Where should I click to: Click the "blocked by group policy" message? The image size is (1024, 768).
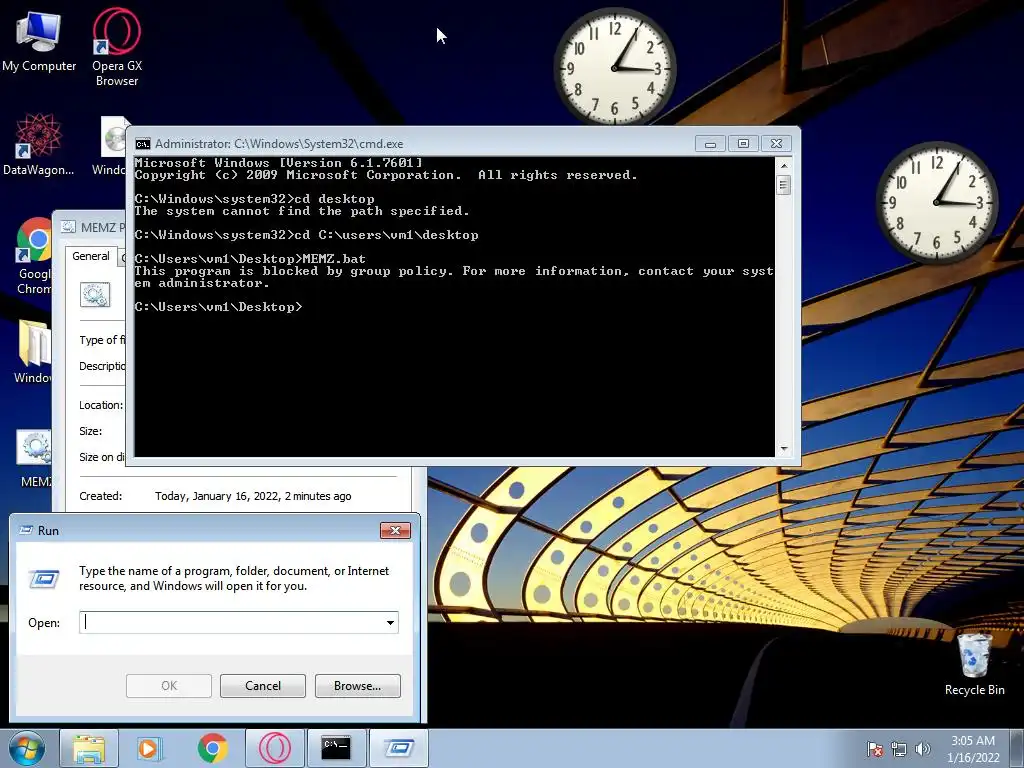coord(454,277)
